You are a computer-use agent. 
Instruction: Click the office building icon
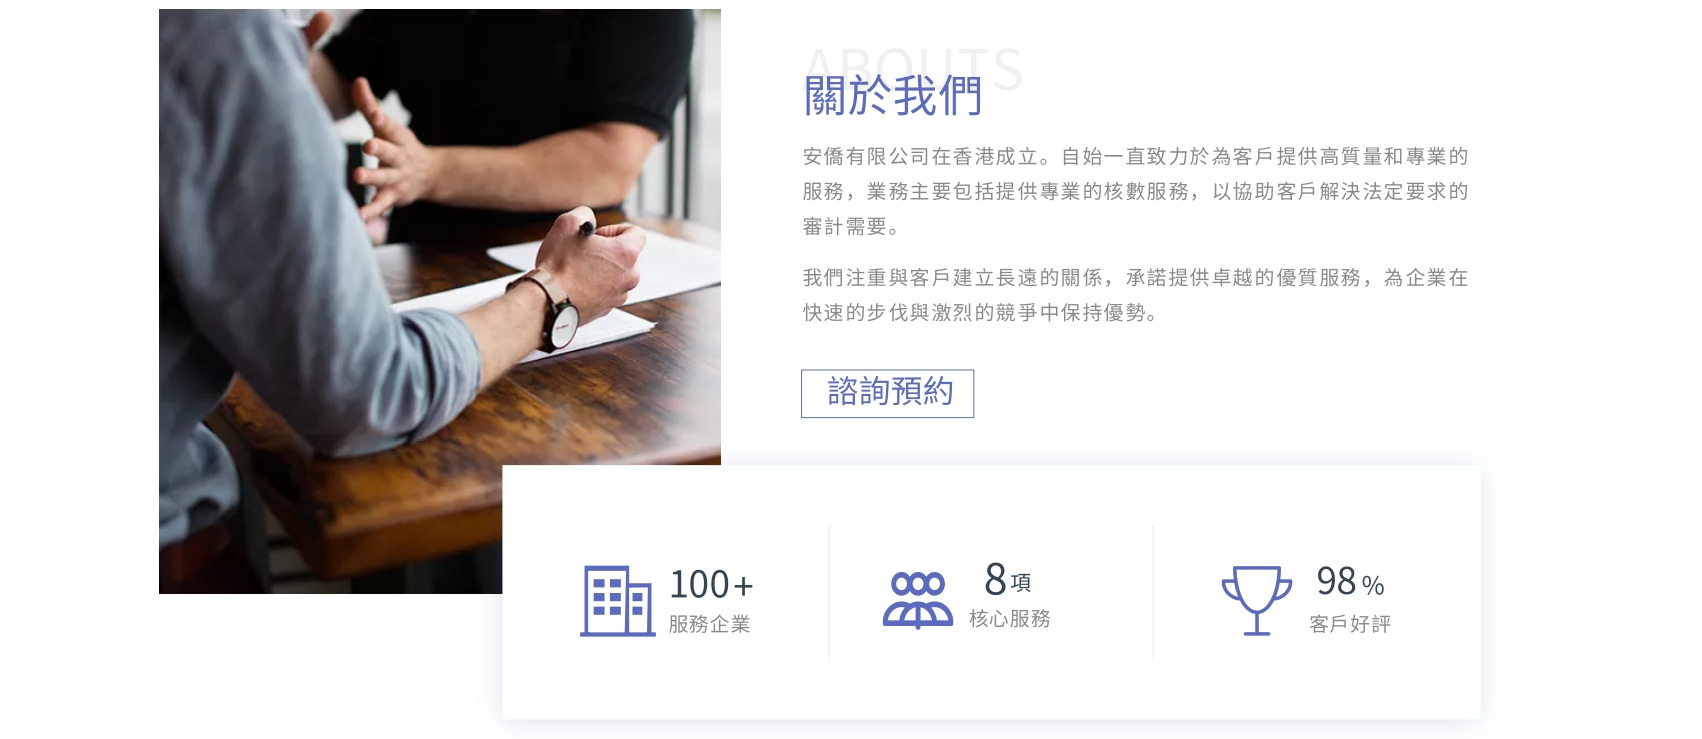tap(617, 601)
